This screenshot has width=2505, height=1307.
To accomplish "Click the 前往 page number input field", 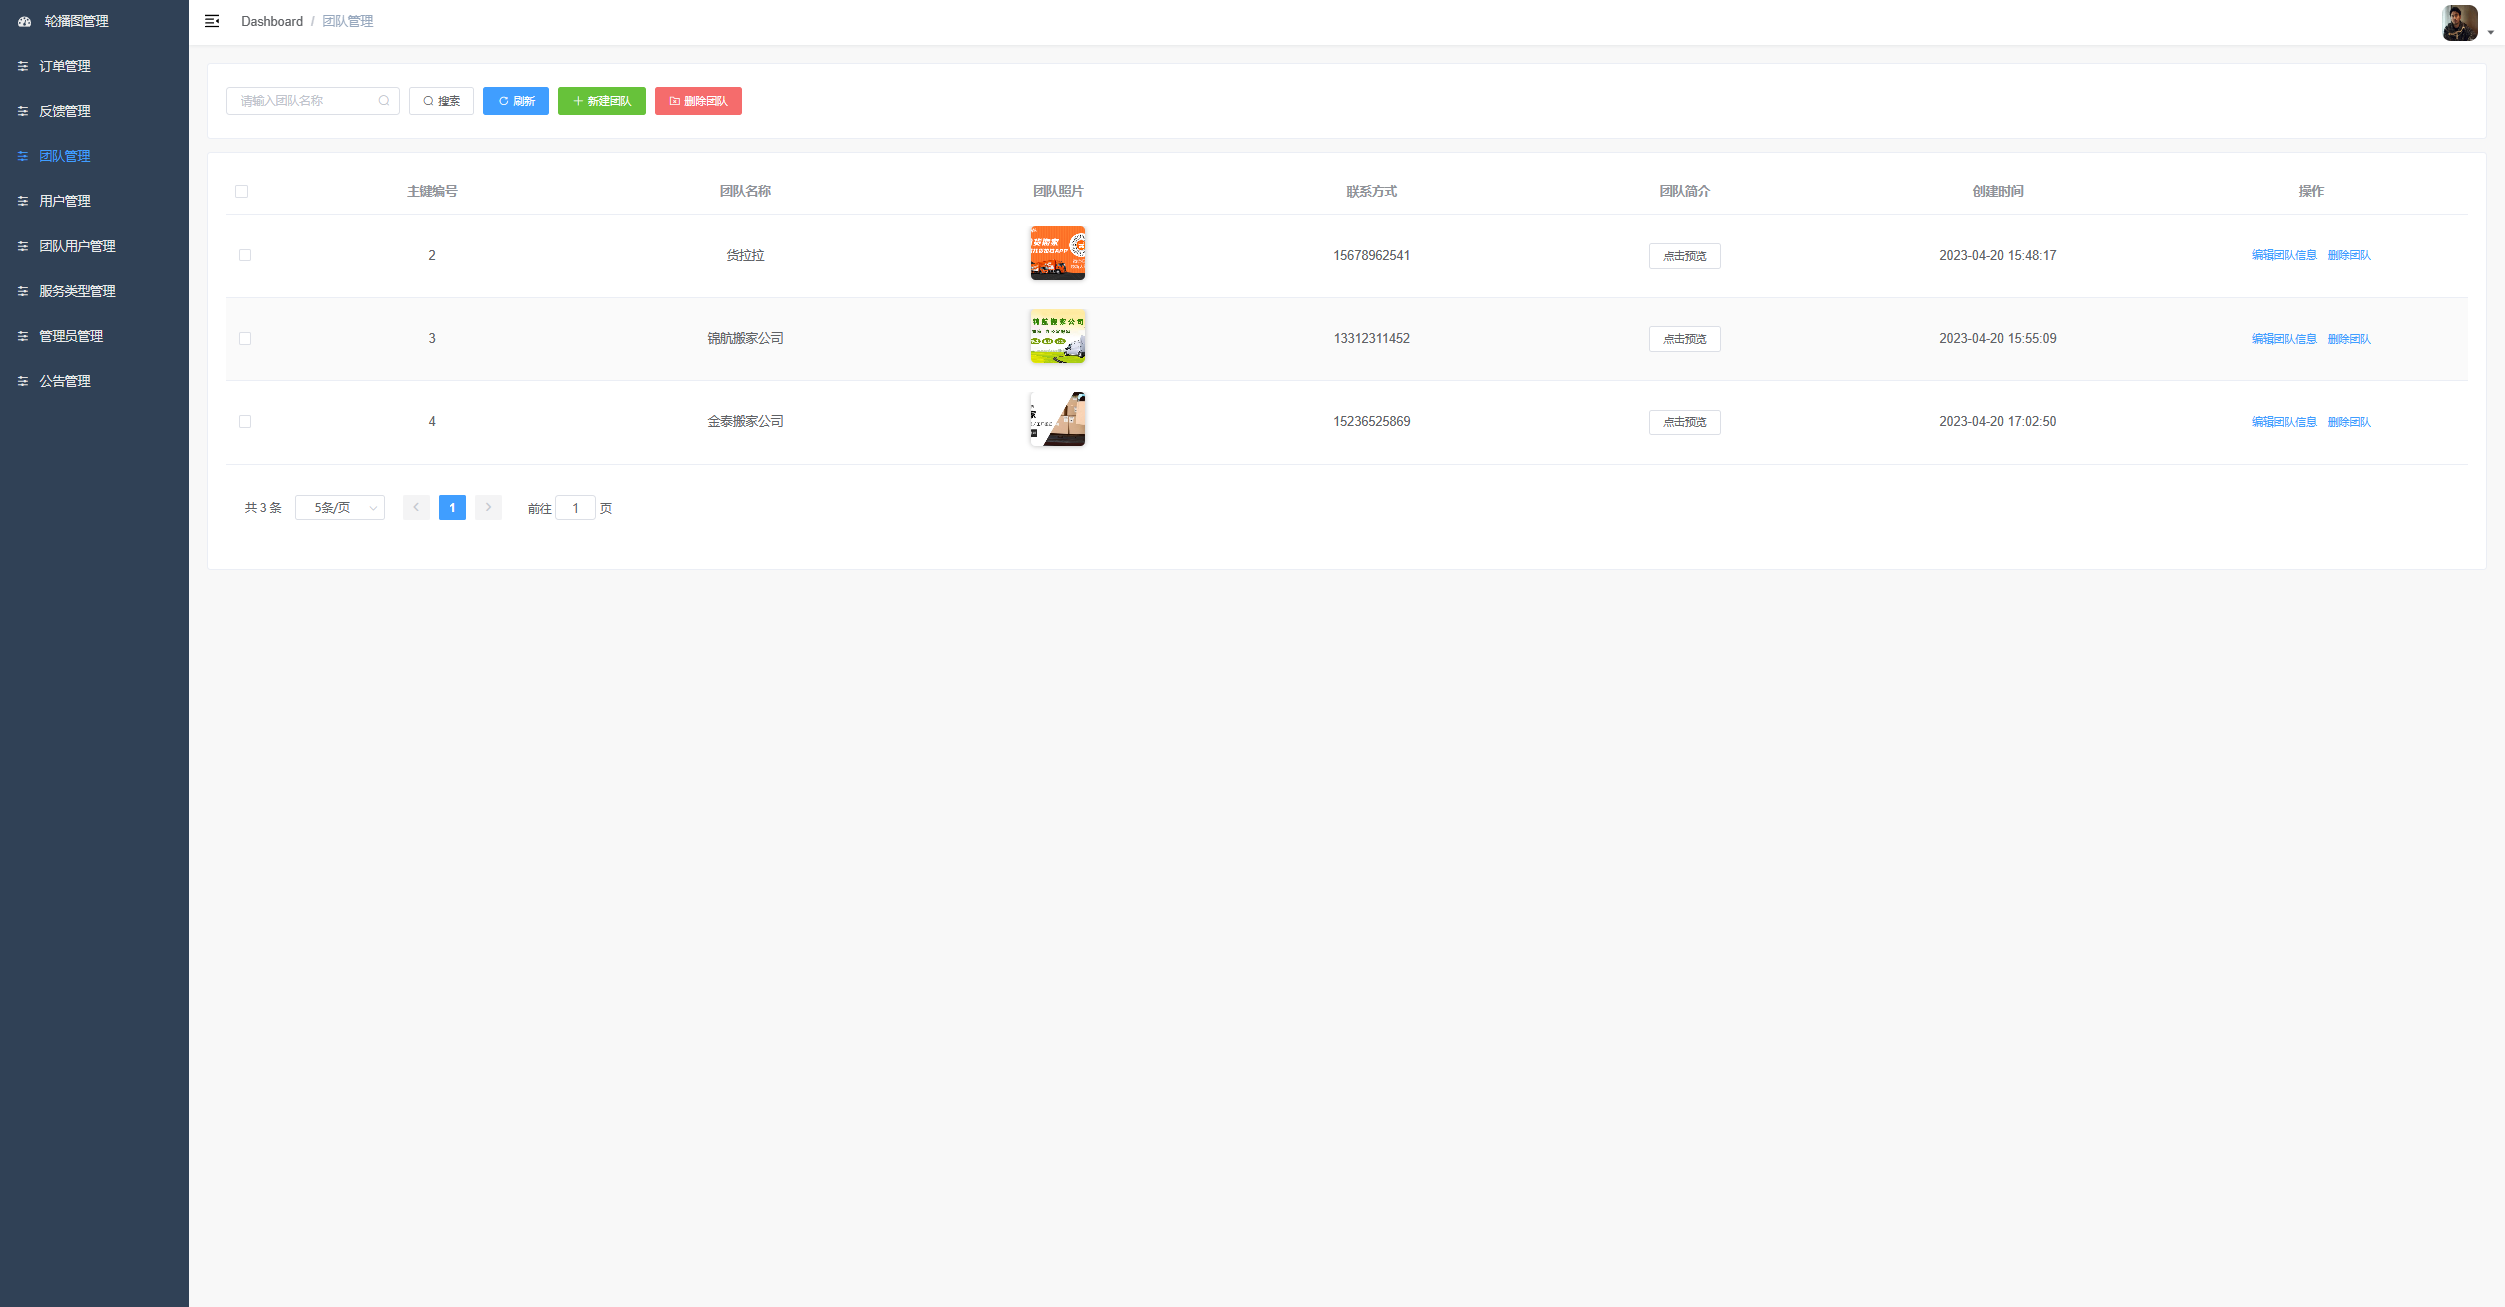I will pos(575,508).
